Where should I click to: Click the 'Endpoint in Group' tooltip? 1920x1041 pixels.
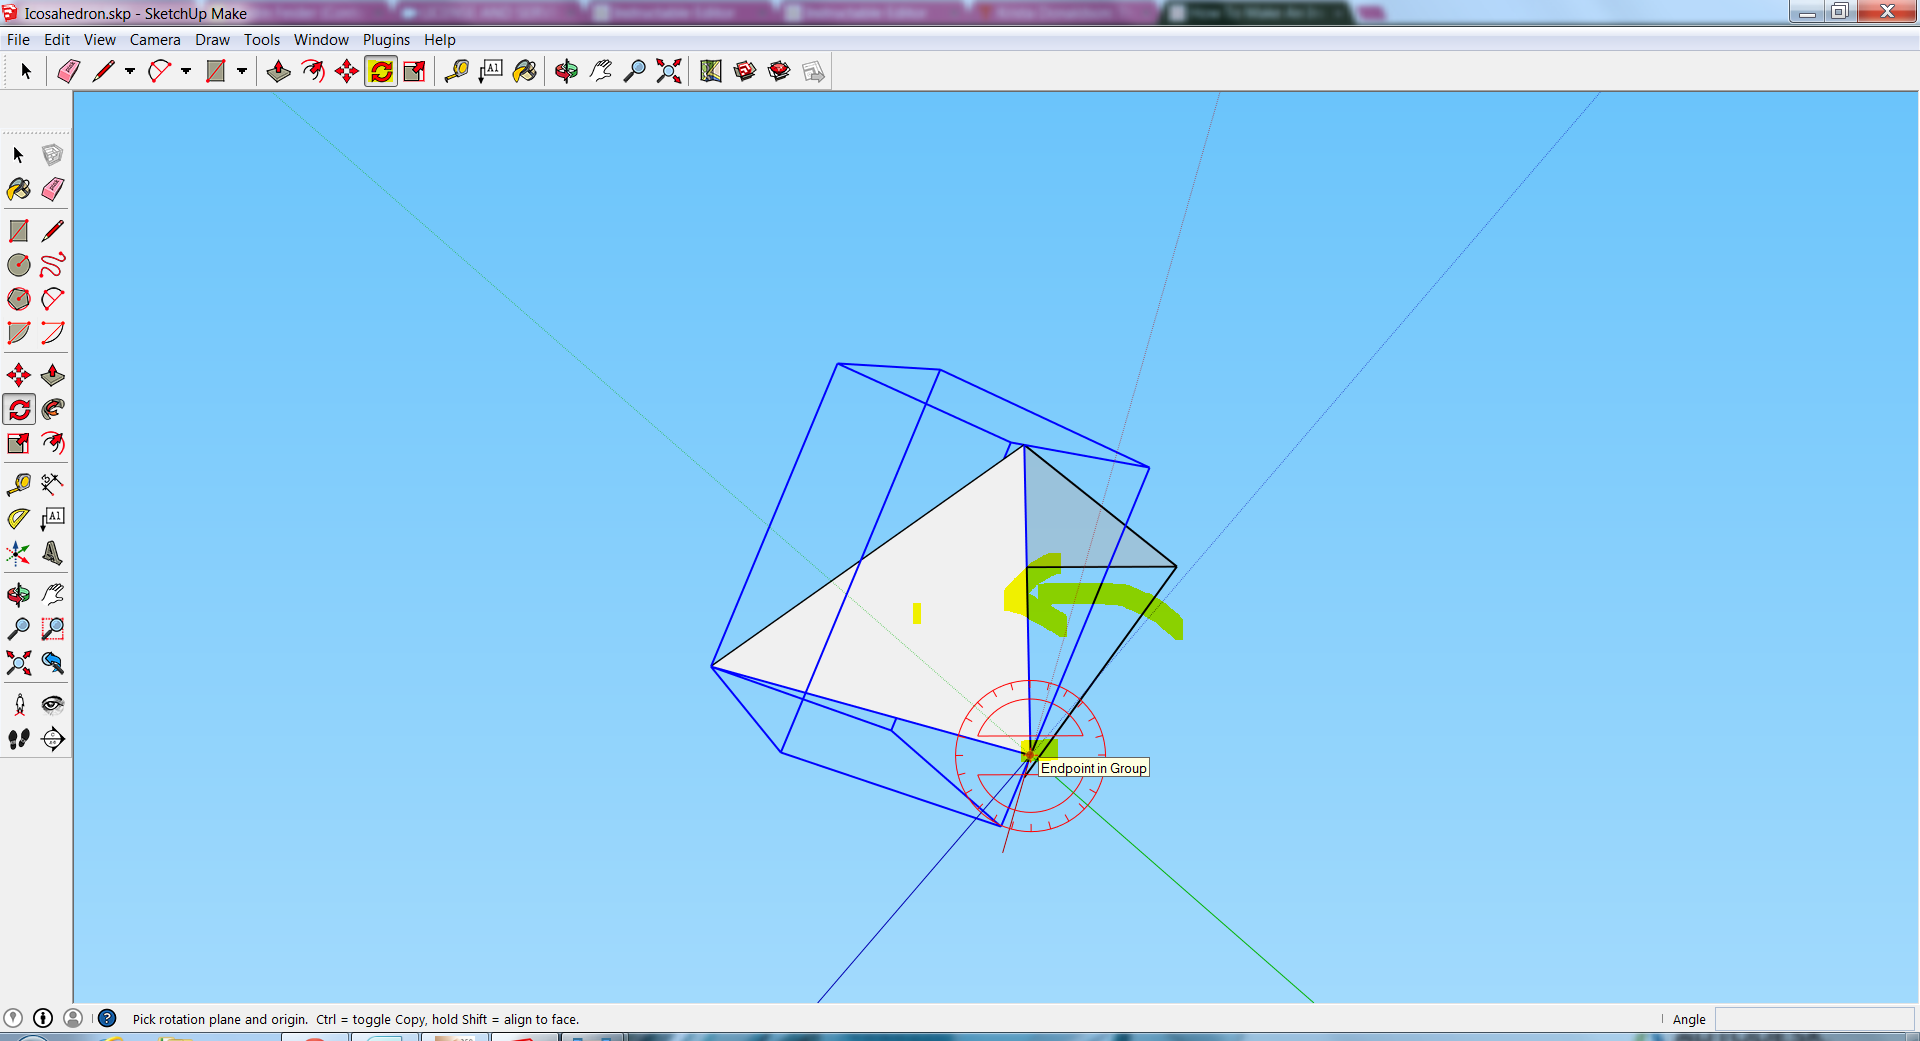pyautogui.click(x=1093, y=768)
